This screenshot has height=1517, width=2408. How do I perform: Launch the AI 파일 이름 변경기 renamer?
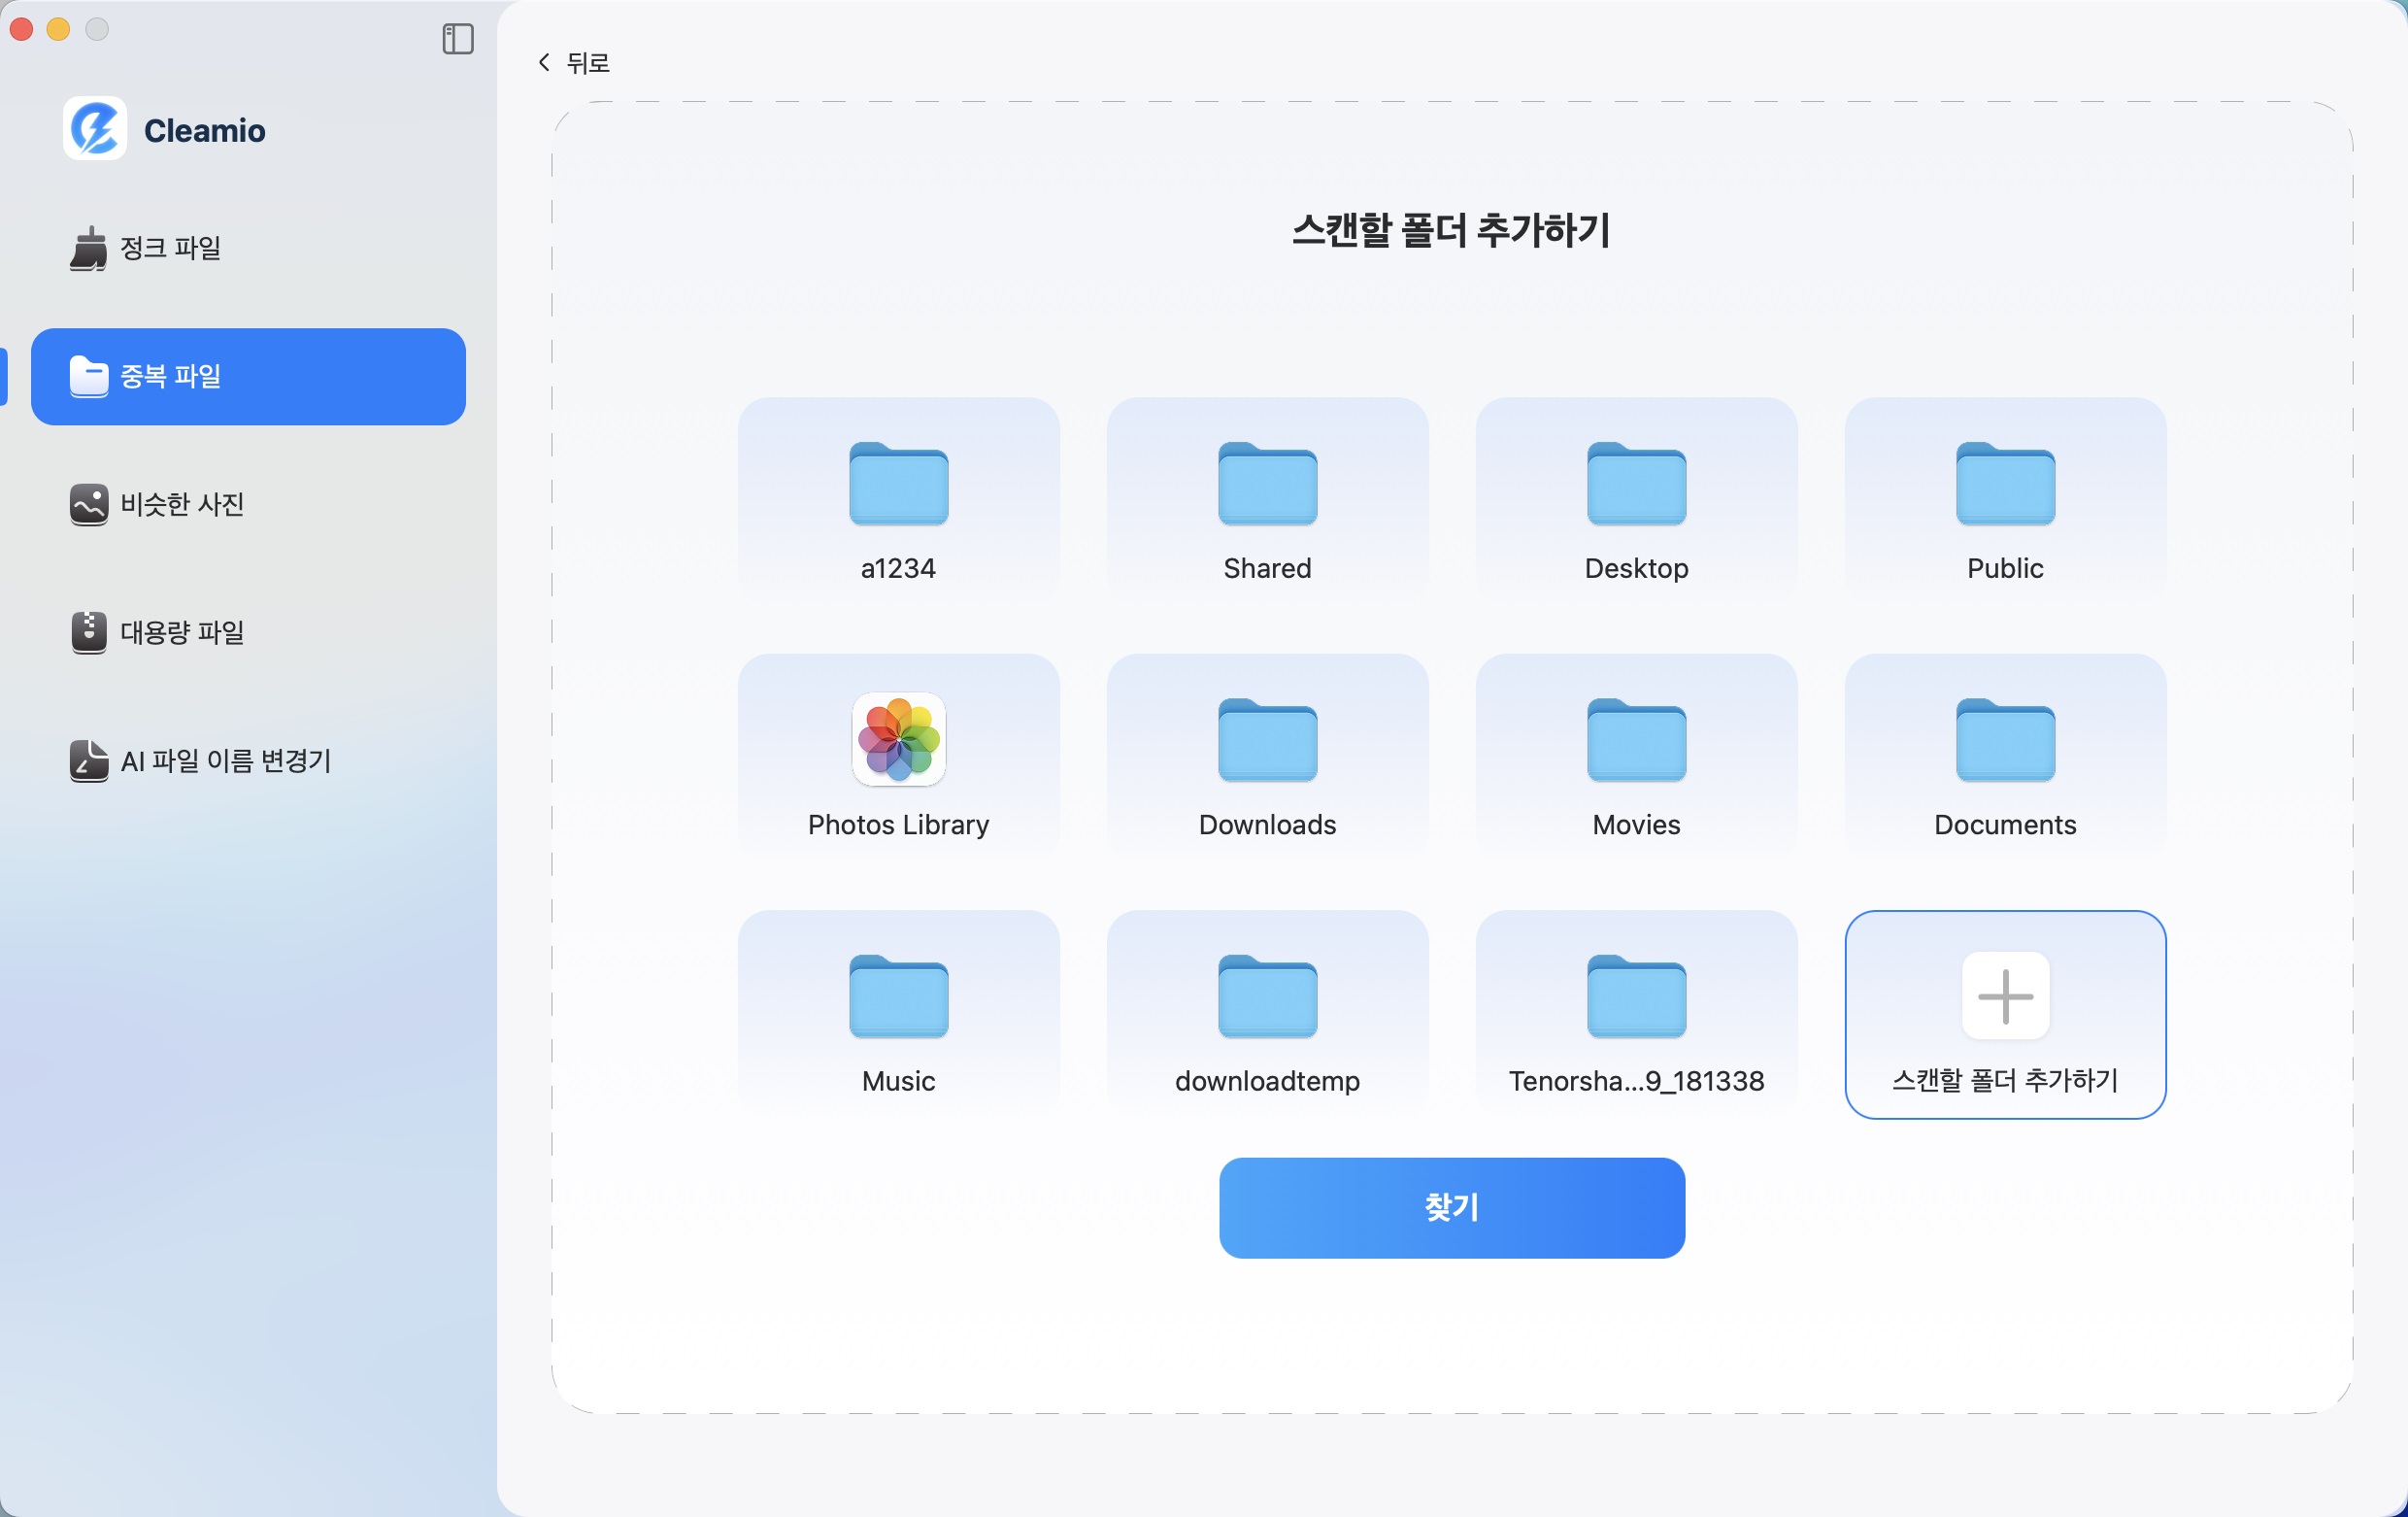click(x=225, y=761)
